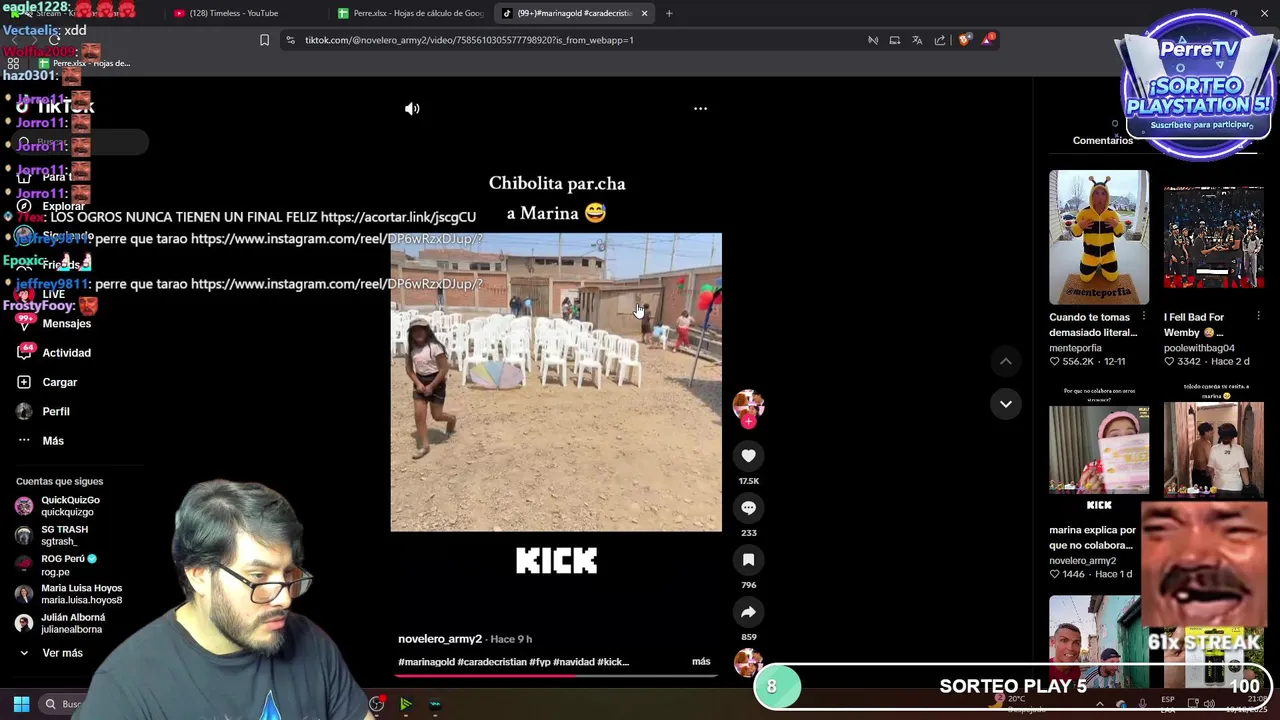Open the I Fell Bad For Wemby thumbnail

1213,237
